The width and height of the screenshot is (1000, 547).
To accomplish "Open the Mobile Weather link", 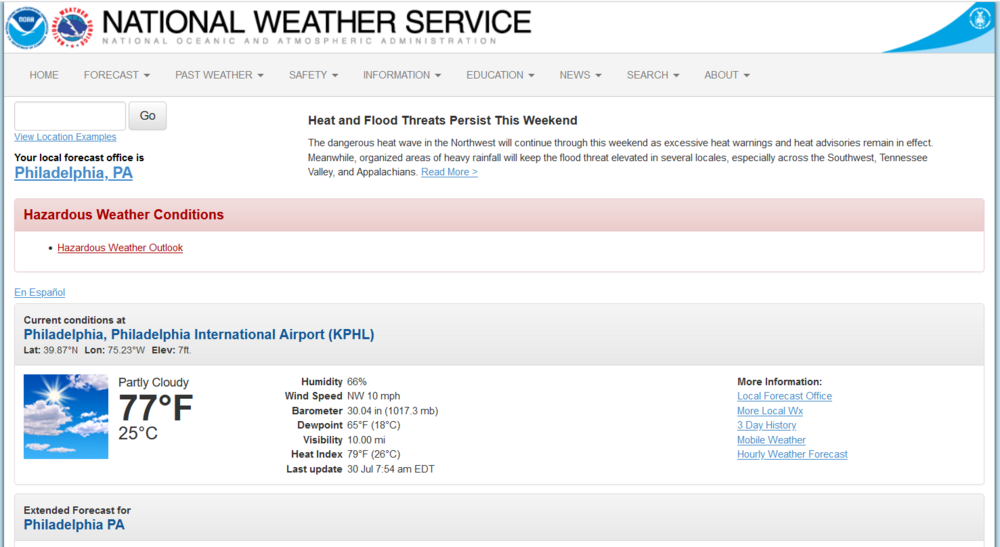I will click(771, 440).
